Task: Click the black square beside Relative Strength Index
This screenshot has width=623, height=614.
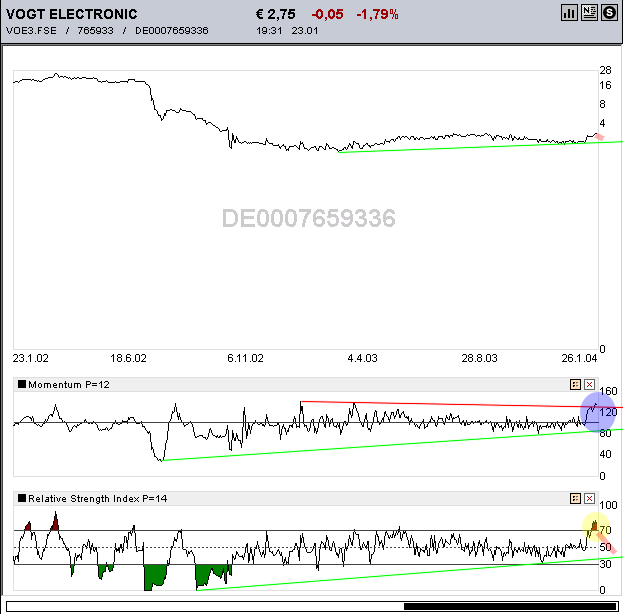Action: pos(22,498)
